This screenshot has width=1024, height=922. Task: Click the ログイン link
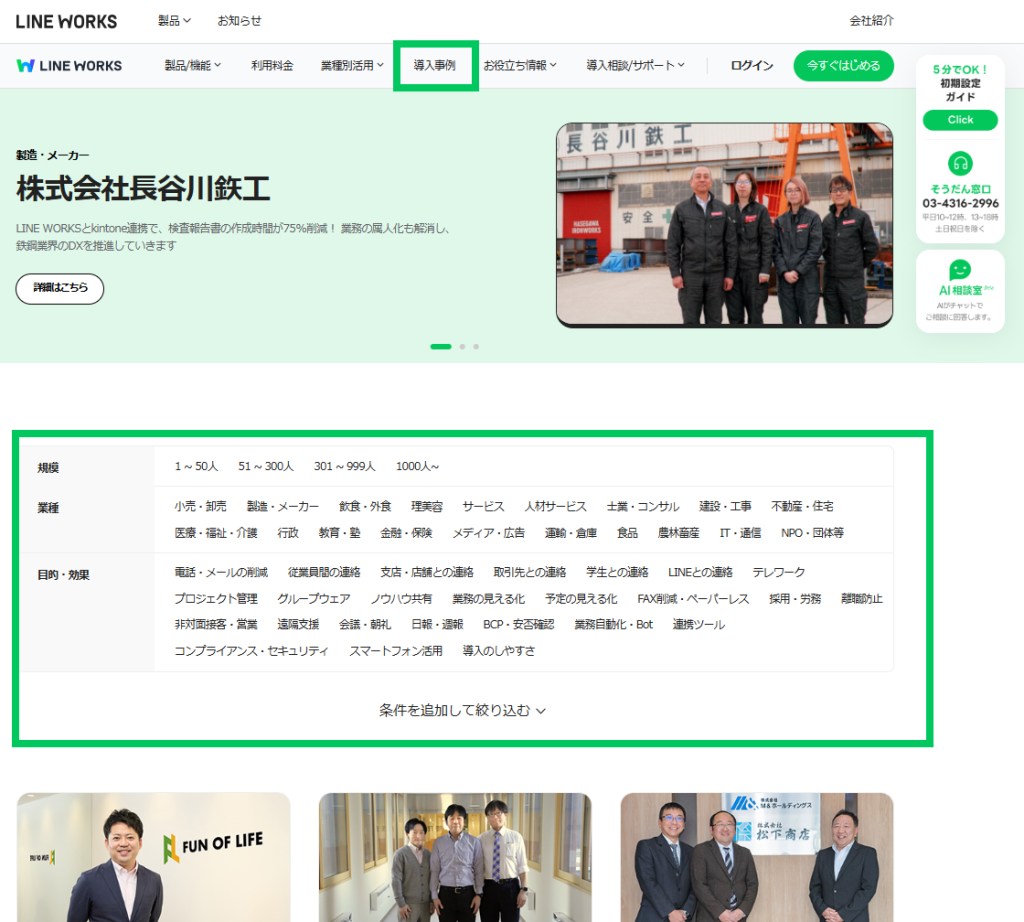751,66
